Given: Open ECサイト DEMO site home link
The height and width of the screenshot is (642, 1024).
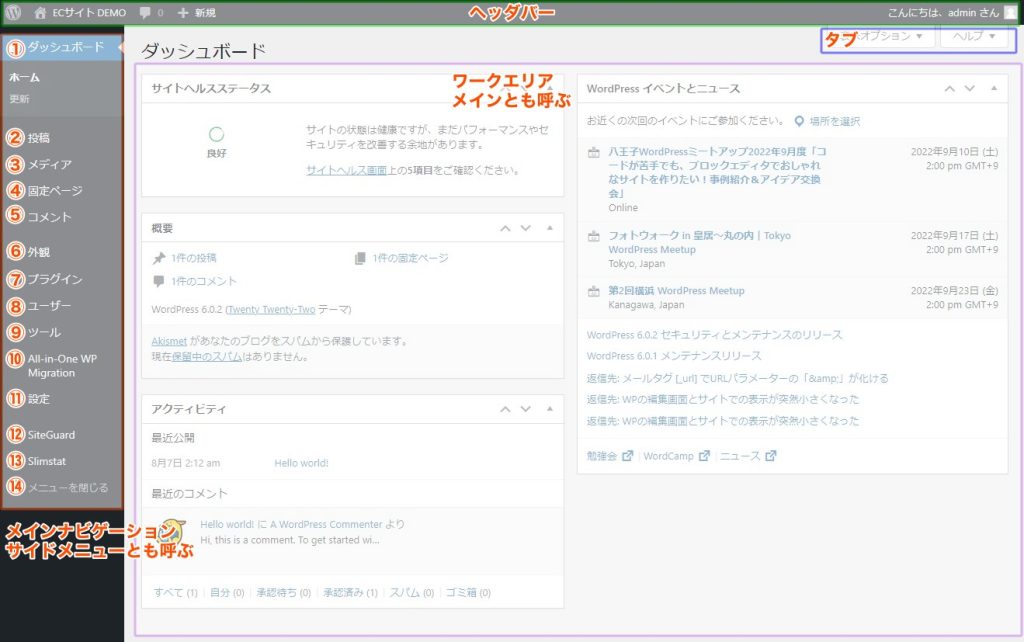Looking at the screenshot, I should coord(79,13).
